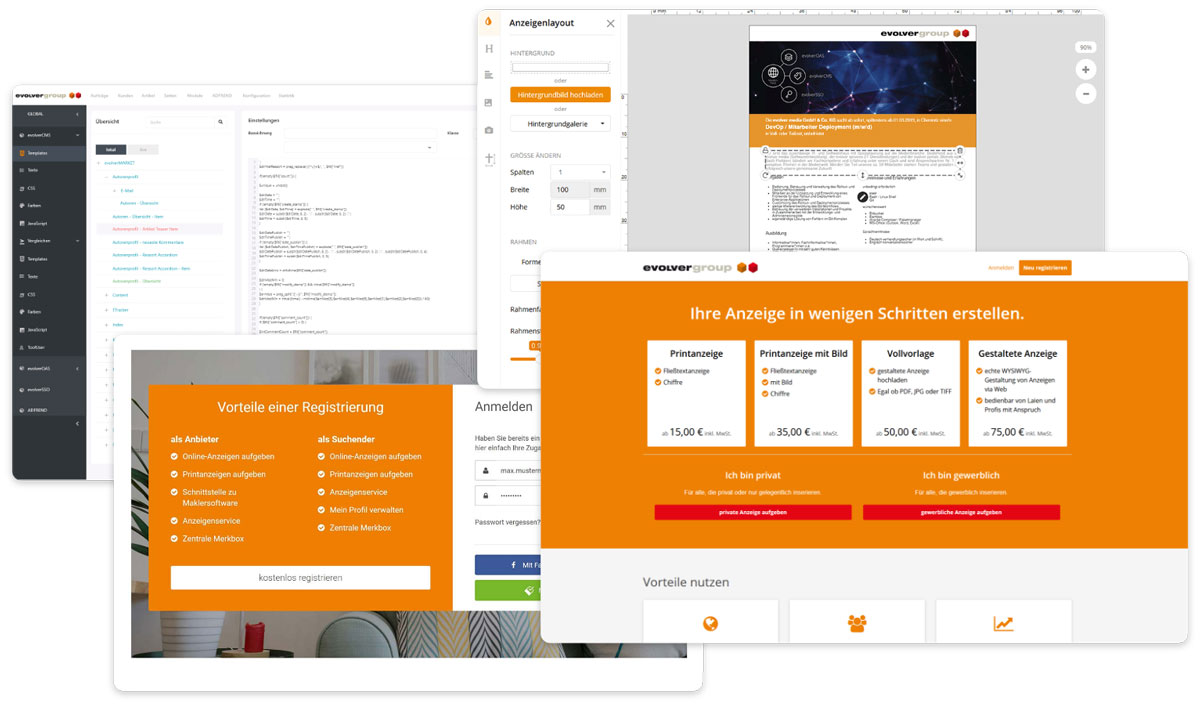The height and width of the screenshot is (705, 1200).
Task: Select the orange droplet background tool
Action: pyautogui.click(x=489, y=22)
